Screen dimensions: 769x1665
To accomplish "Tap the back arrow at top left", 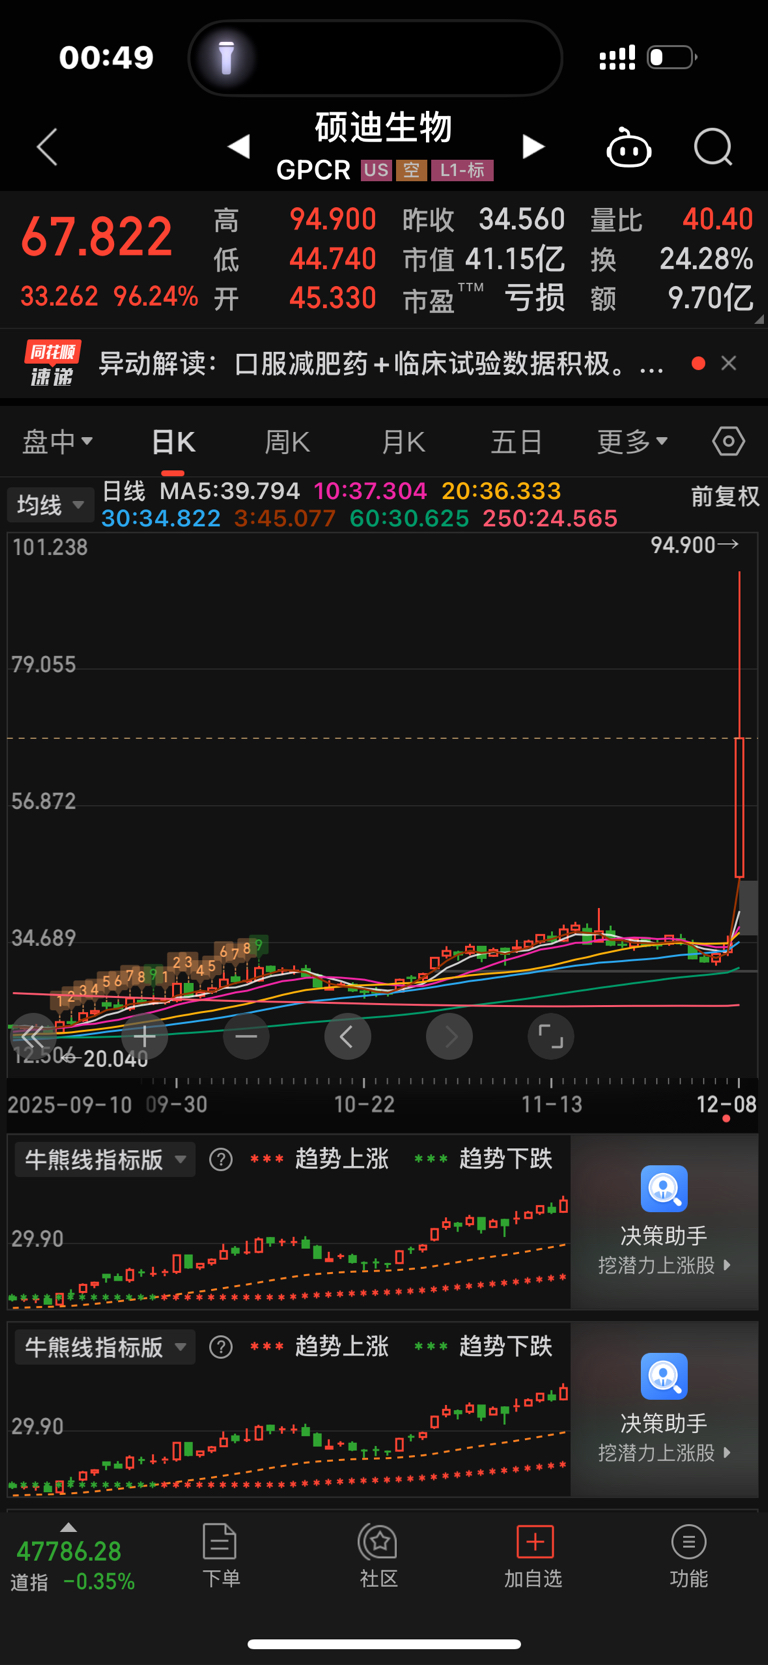I will tap(47, 147).
